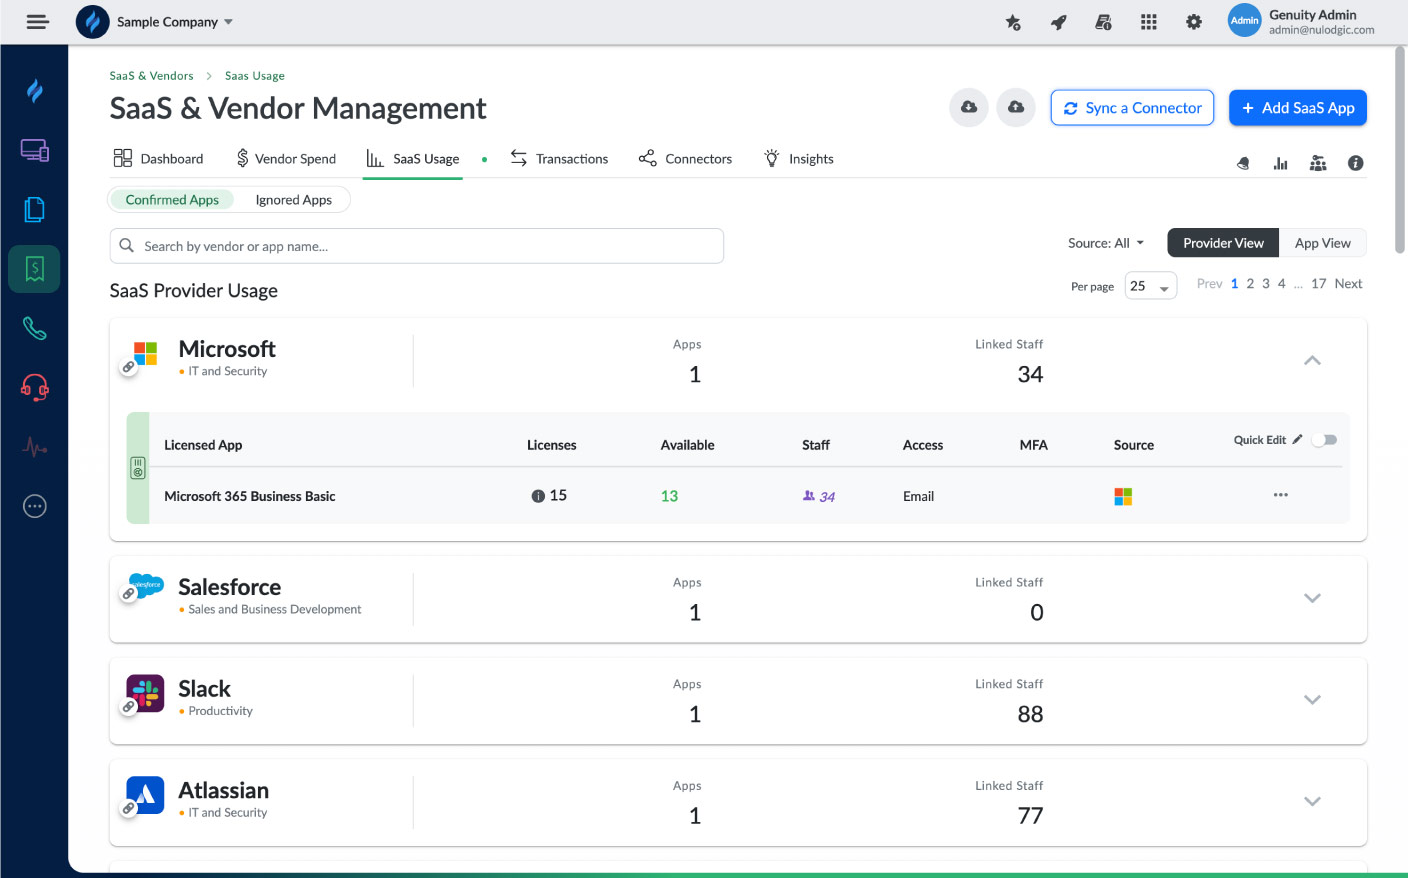Click the Slack logo thumbnail
This screenshot has width=1408, height=878.
click(x=145, y=693)
